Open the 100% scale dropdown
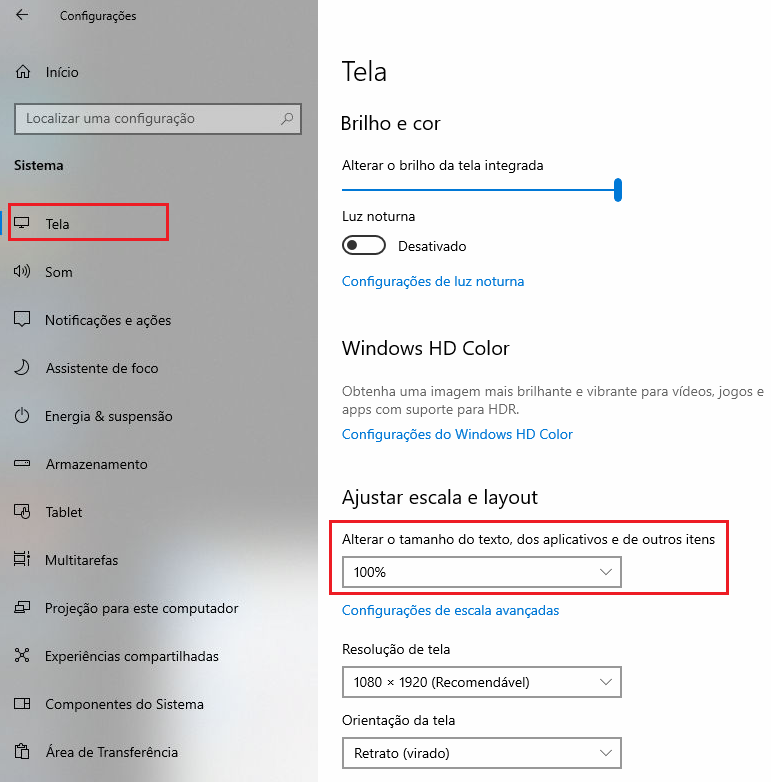The width and height of the screenshot is (771, 782). (481, 572)
